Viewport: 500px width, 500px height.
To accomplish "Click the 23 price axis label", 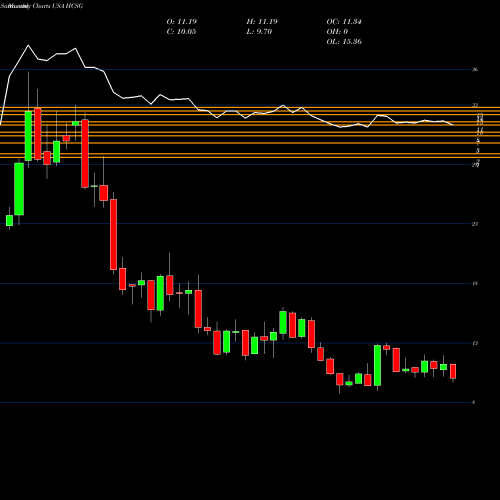I will pyautogui.click(x=475, y=224).
